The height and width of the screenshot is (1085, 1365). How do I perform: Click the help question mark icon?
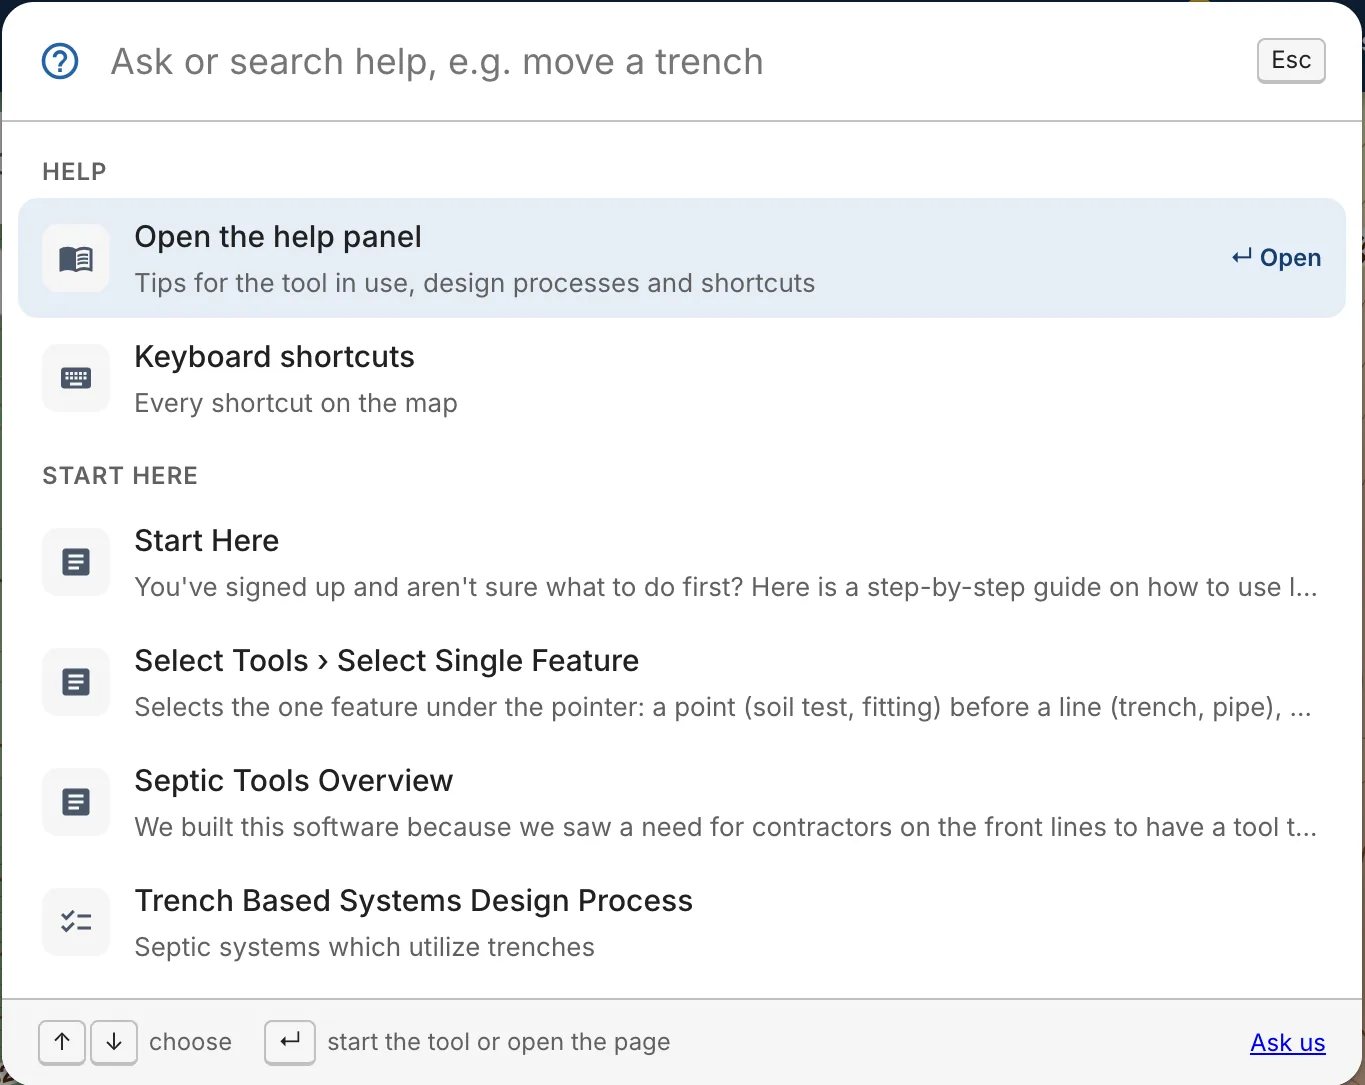(x=60, y=62)
